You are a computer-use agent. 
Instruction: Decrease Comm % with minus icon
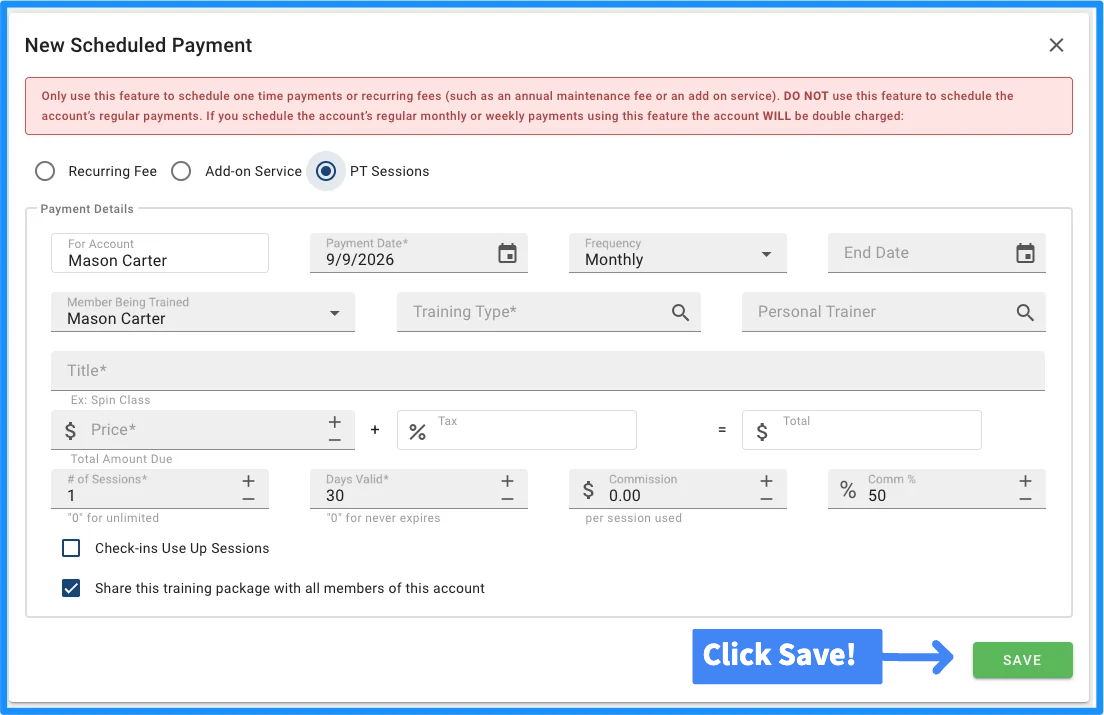click(x=1025, y=499)
